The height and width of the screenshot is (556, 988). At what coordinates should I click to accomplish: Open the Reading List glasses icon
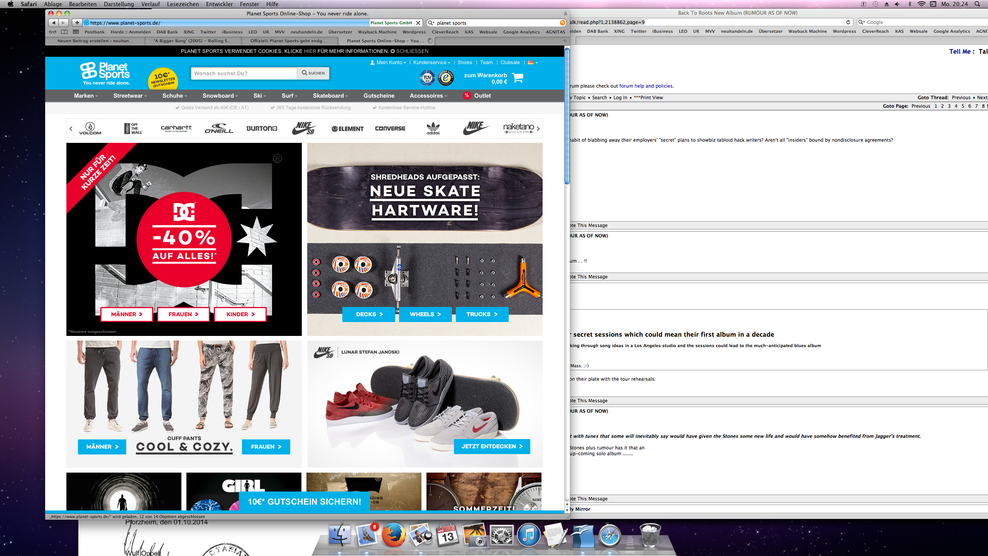click(53, 32)
